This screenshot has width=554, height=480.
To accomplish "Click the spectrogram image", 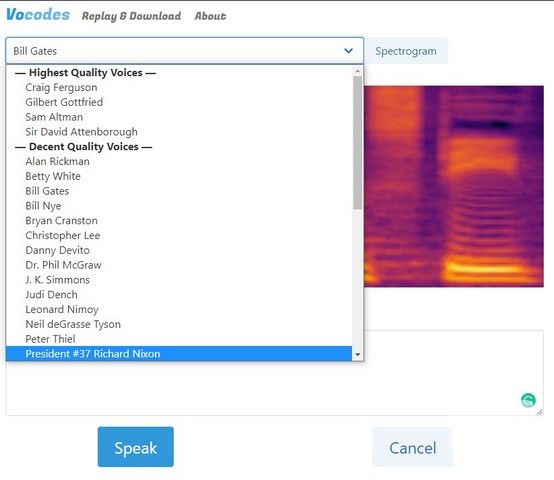I will [454, 186].
